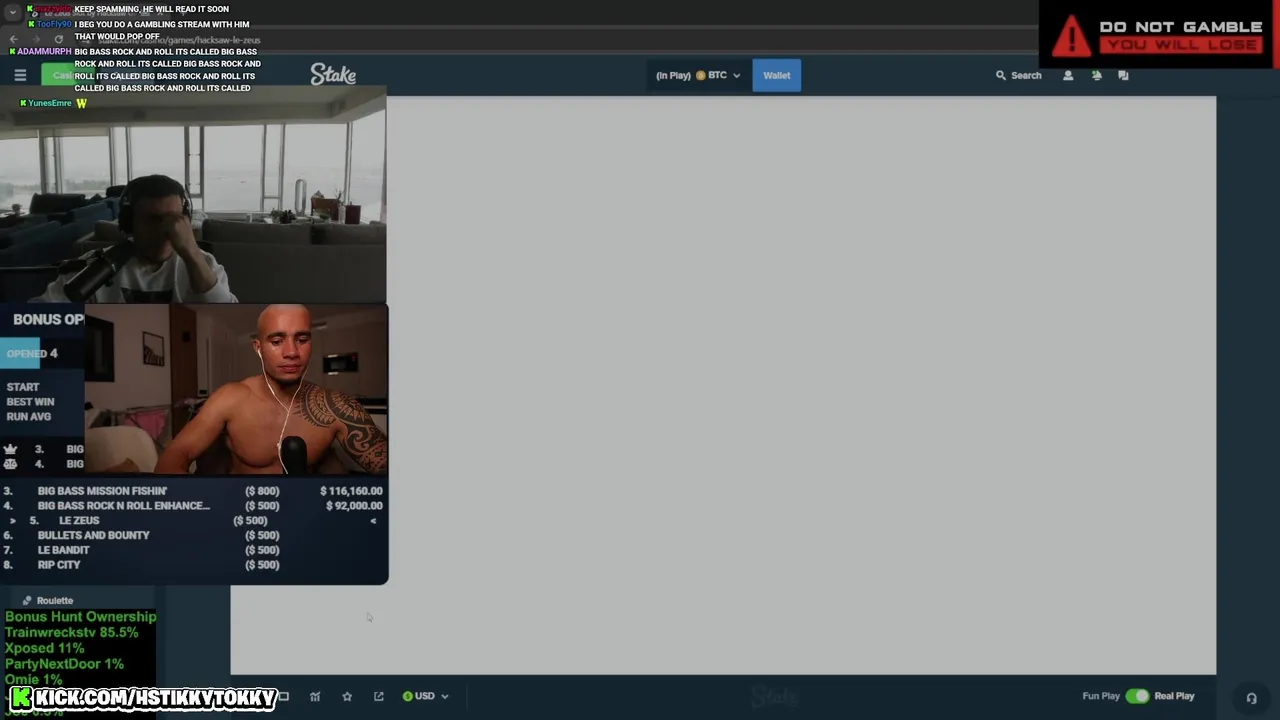The width and height of the screenshot is (1280, 720).
Task: Click the RUN AVG label
Action: (x=28, y=417)
